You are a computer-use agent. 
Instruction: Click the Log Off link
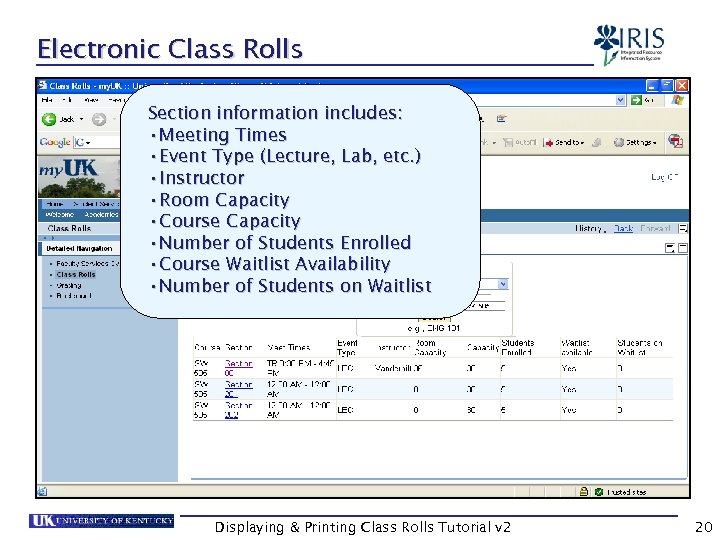tap(664, 177)
